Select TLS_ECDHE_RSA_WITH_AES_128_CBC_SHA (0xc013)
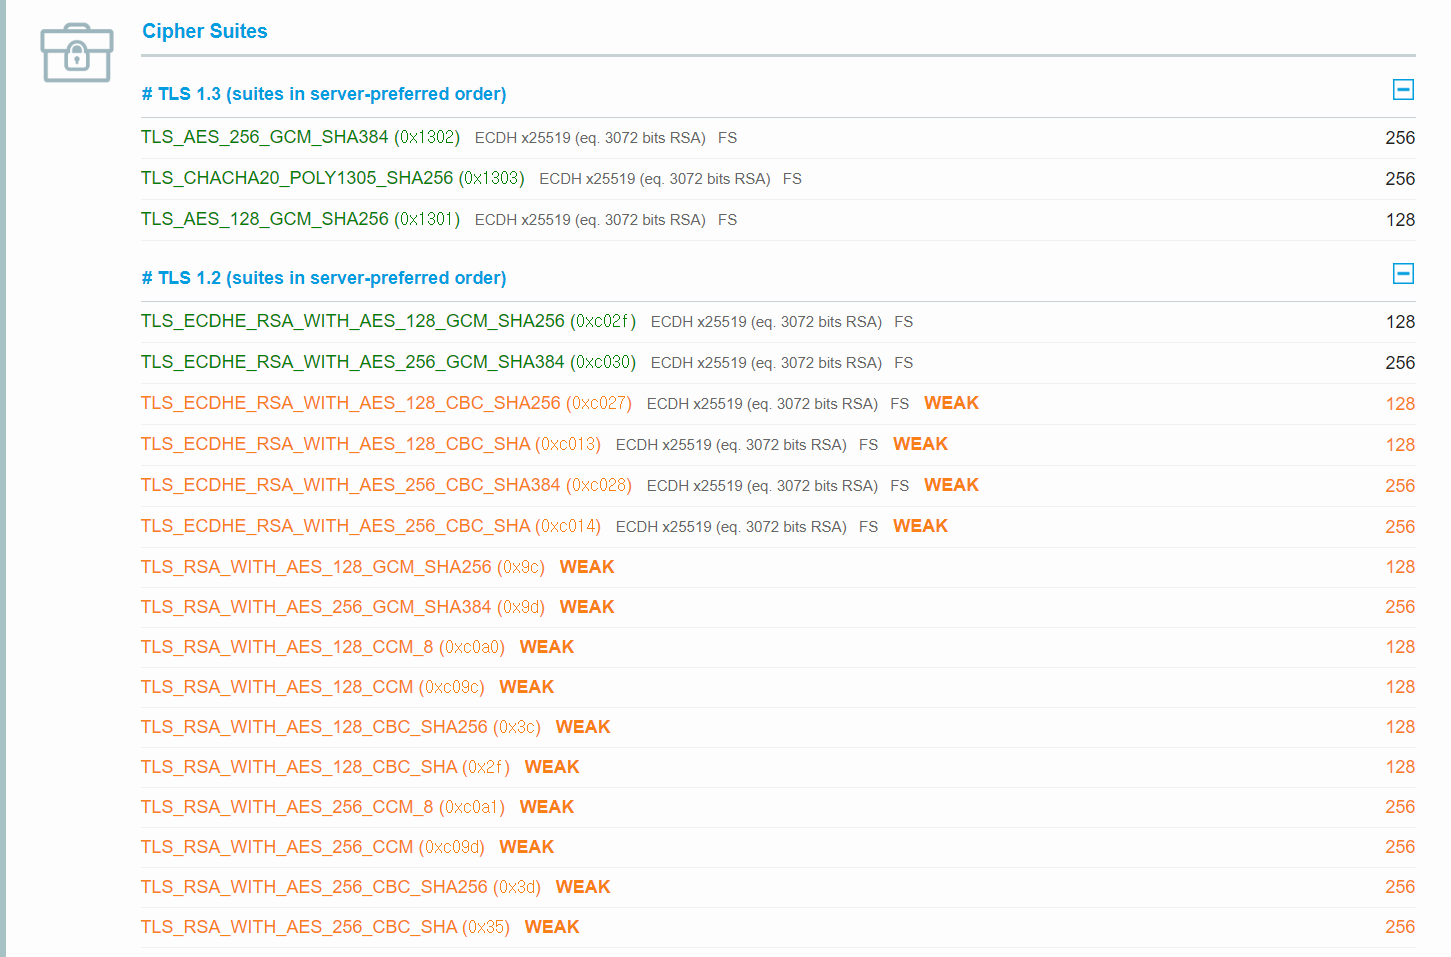 click(371, 444)
